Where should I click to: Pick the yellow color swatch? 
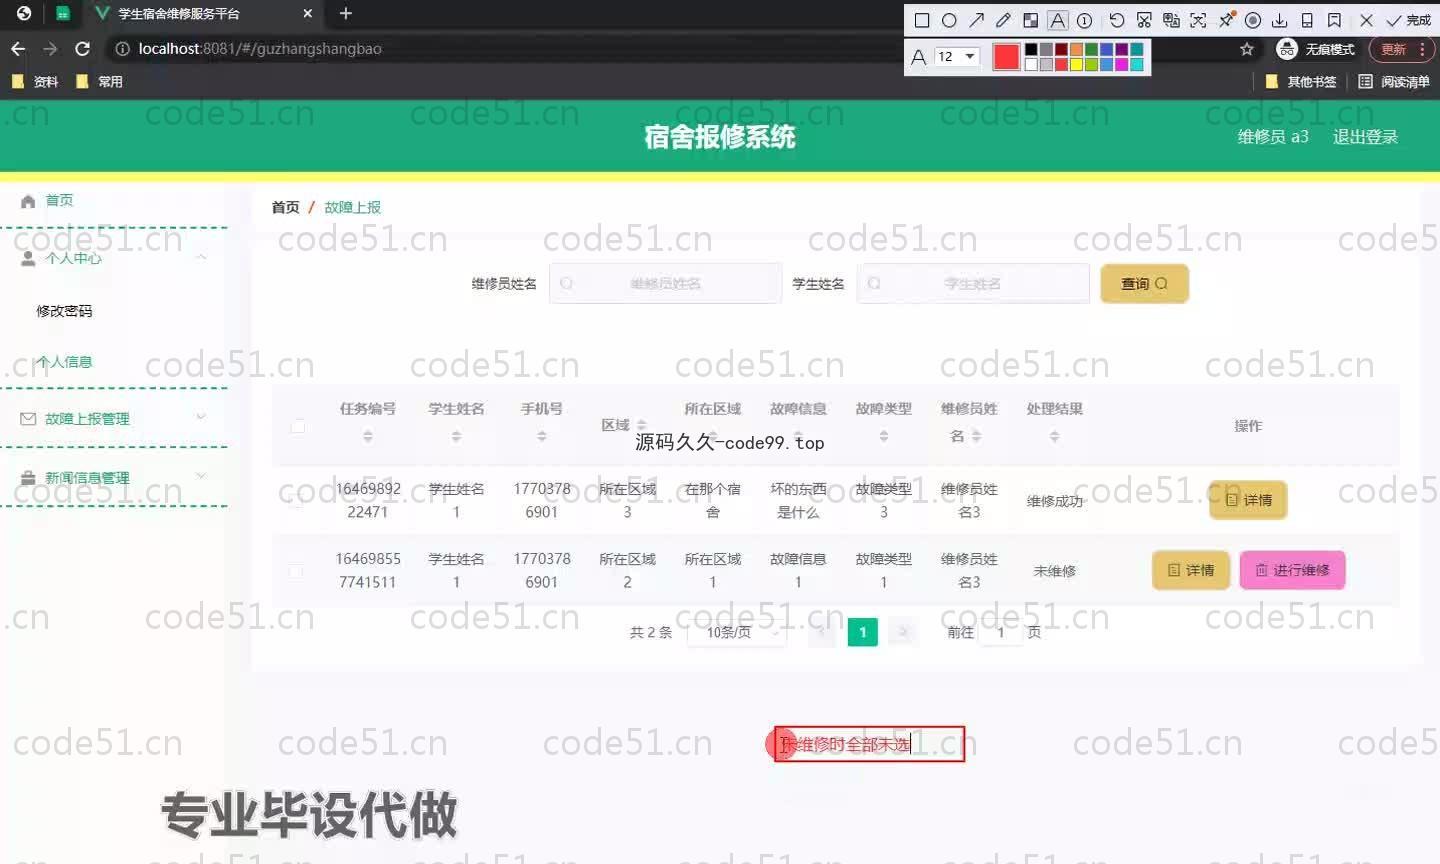(x=1076, y=65)
